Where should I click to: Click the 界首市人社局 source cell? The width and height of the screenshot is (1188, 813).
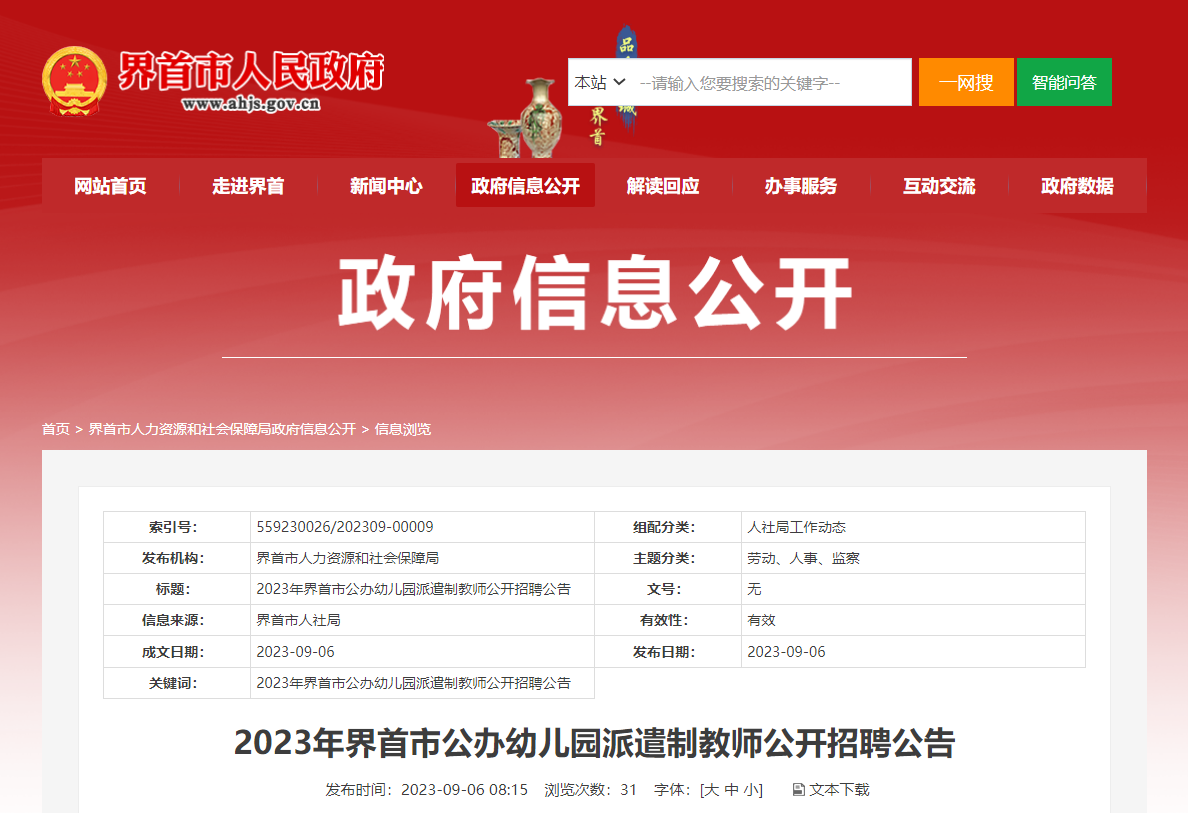pos(299,620)
